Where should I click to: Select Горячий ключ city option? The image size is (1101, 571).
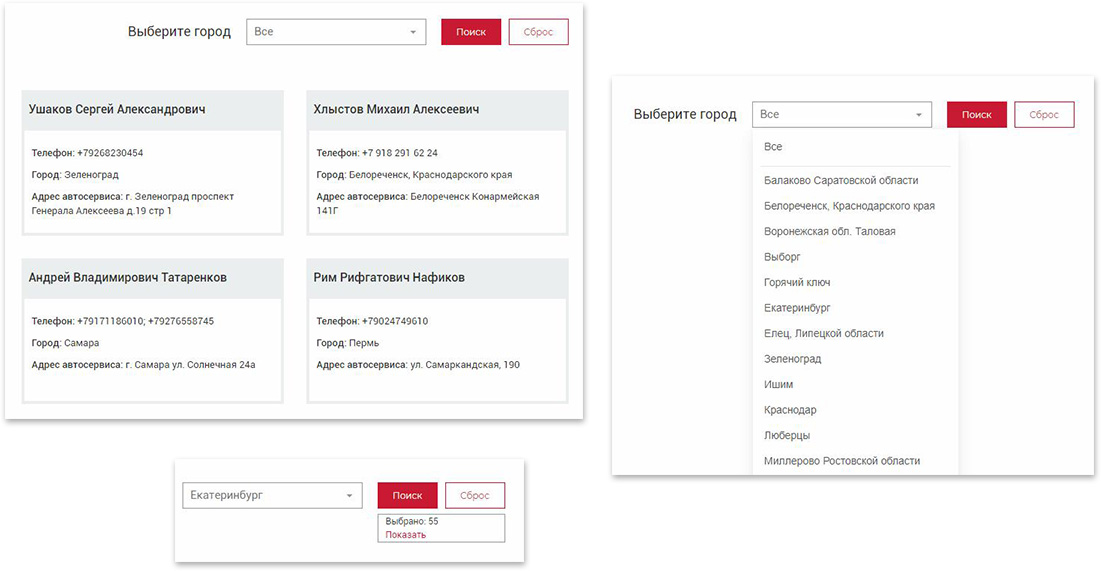click(797, 283)
